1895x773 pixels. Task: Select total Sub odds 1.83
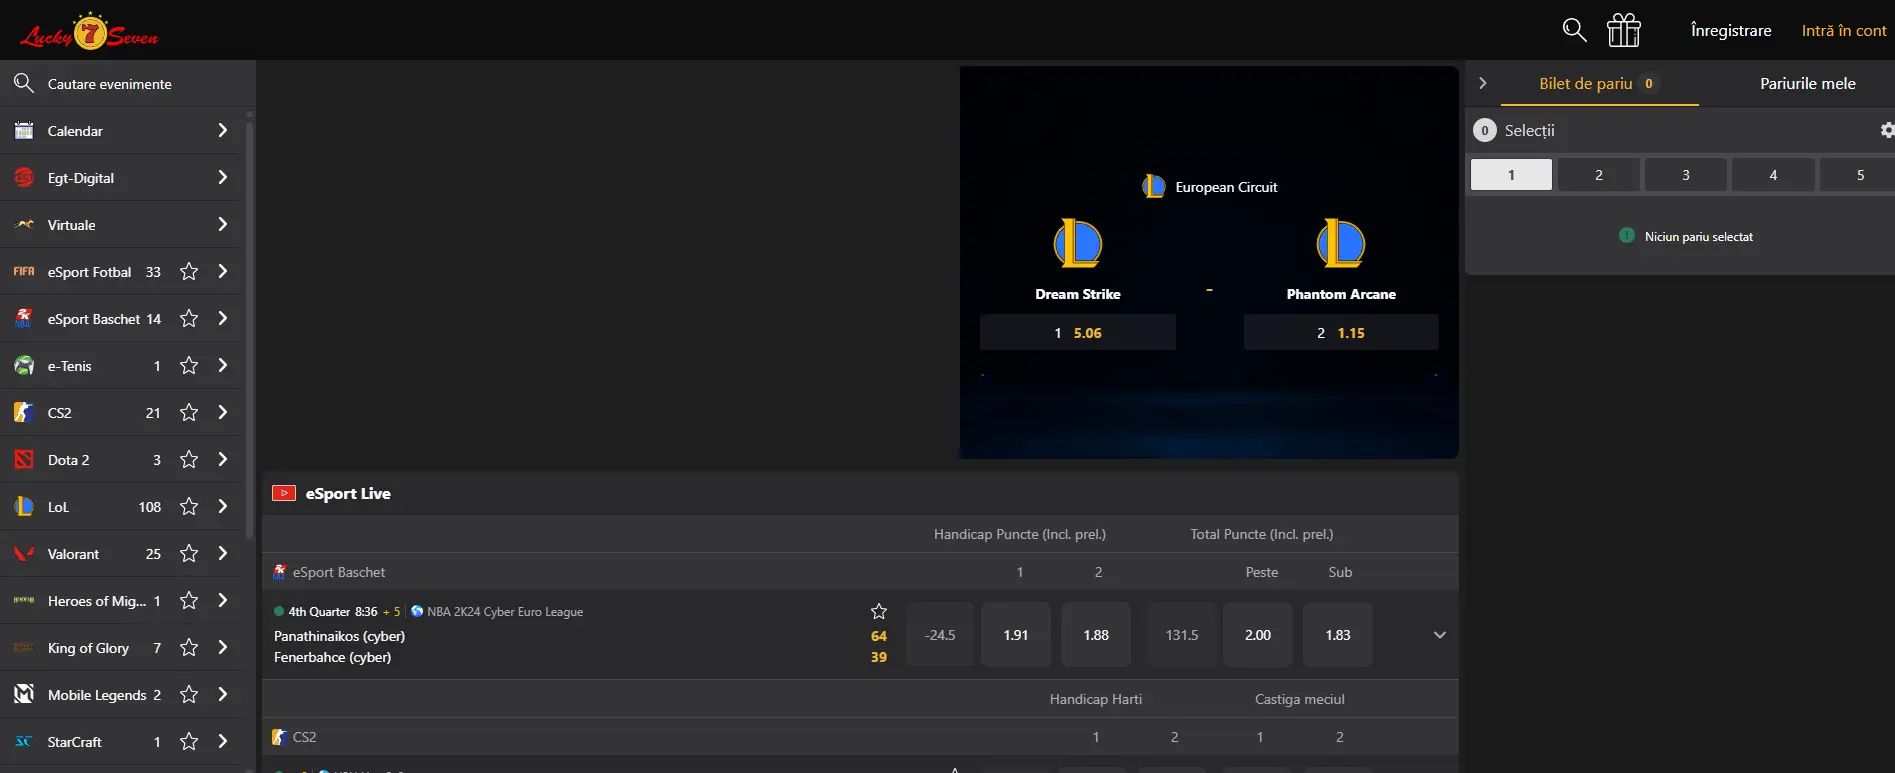coord(1338,635)
